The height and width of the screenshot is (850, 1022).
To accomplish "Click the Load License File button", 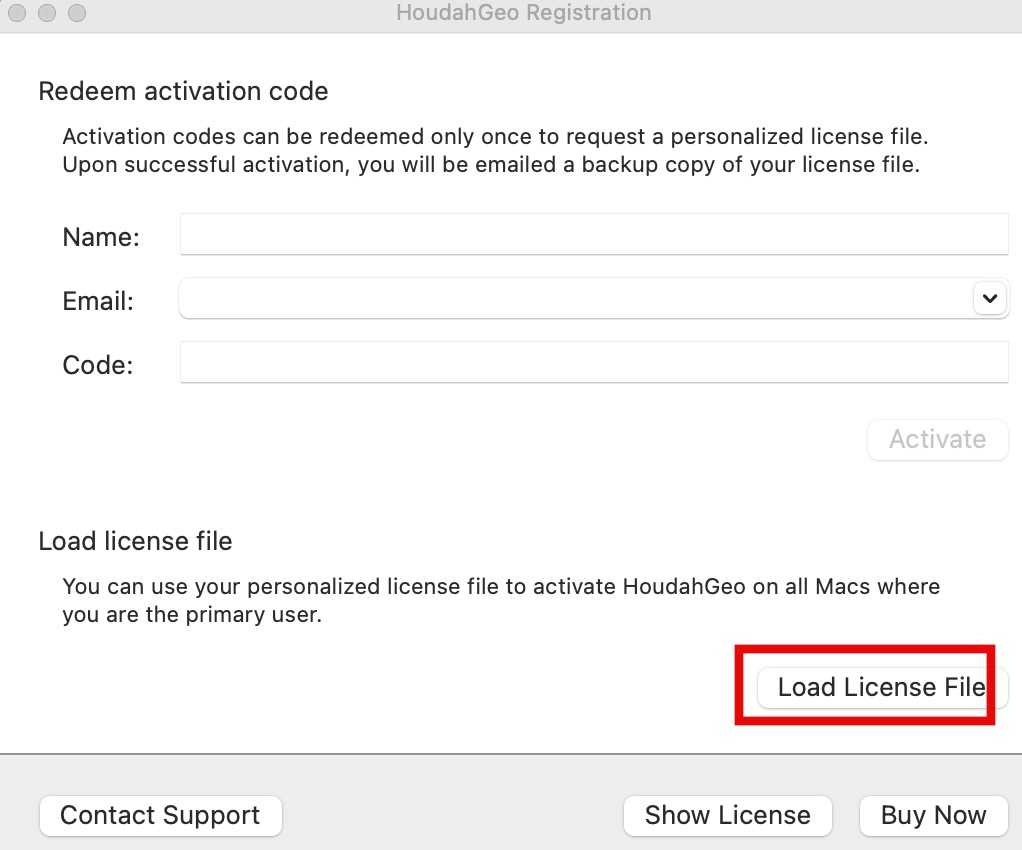I will point(881,688).
